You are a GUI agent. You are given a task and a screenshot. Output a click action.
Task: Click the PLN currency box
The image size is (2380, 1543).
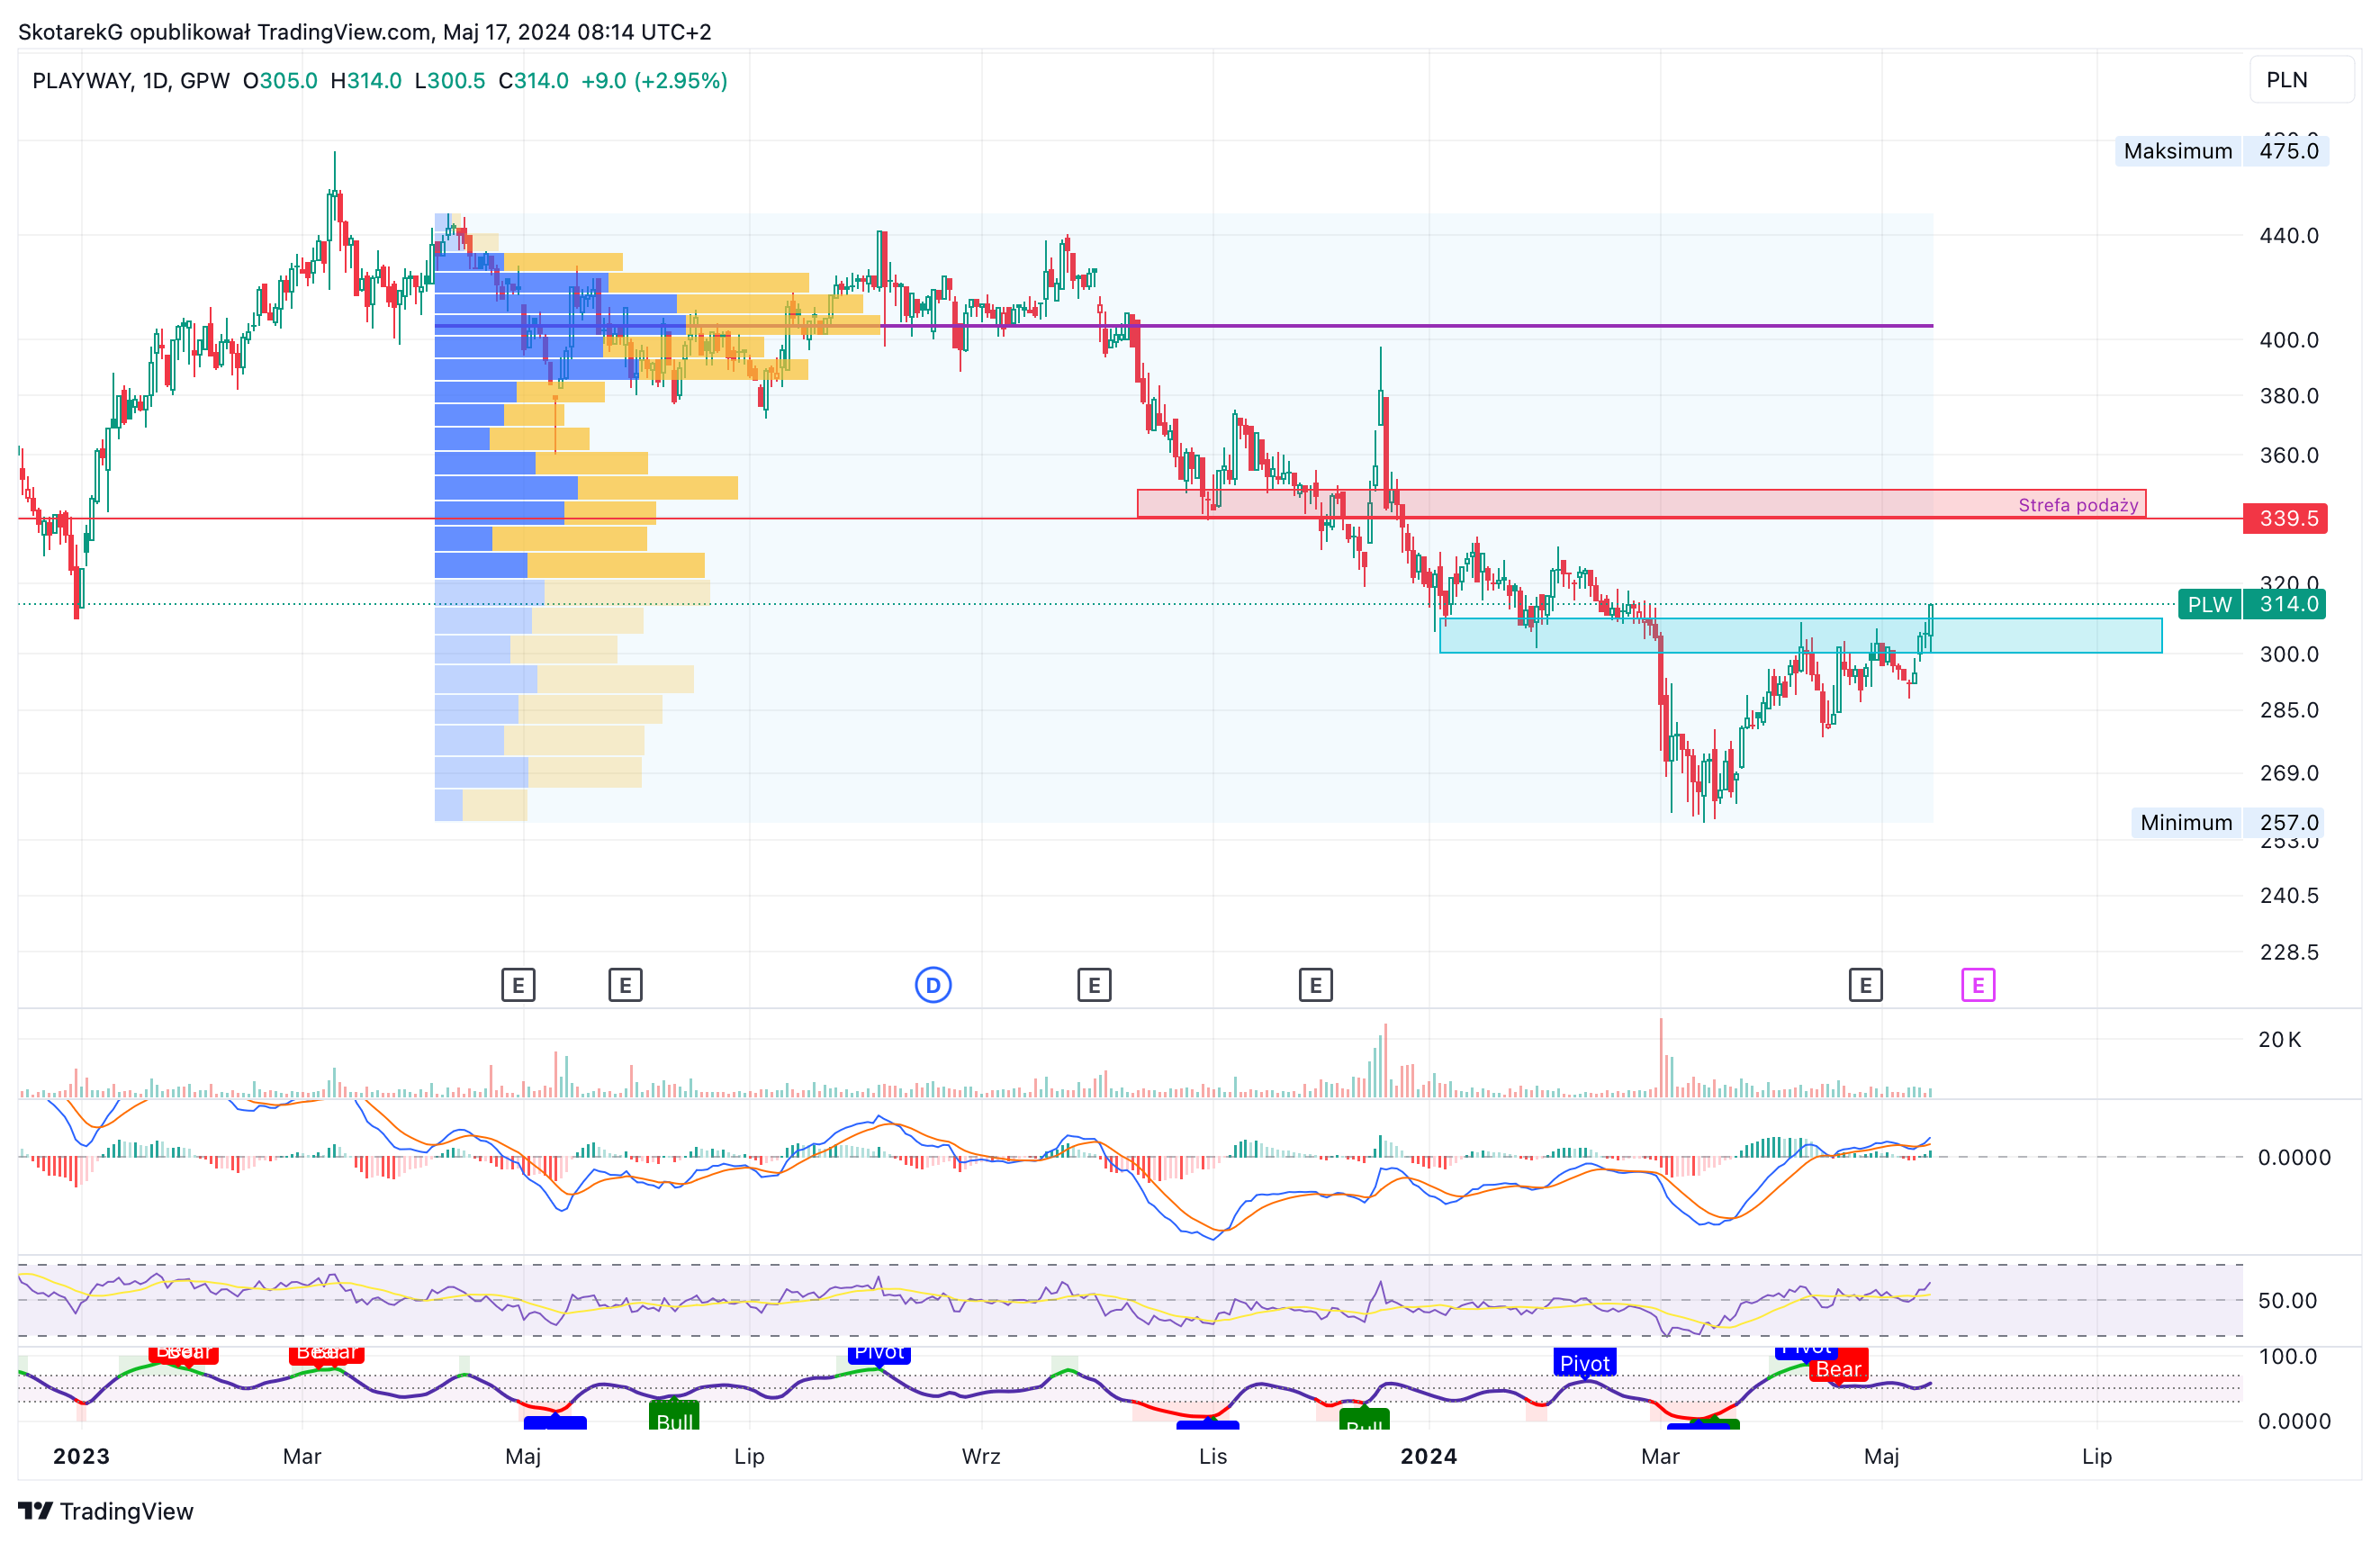2301,80
